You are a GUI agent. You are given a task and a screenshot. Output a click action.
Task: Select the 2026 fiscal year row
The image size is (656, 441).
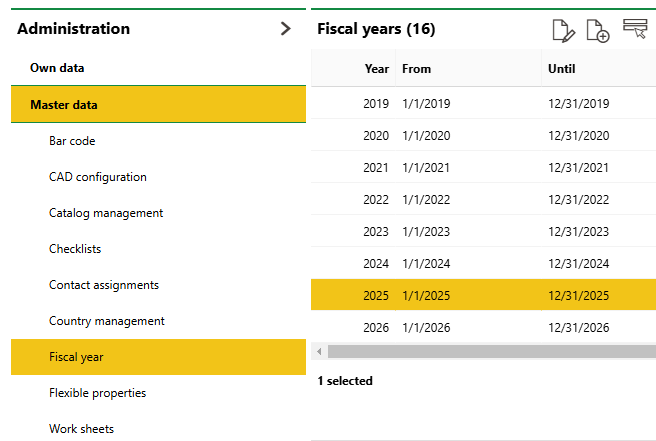[x=483, y=327]
